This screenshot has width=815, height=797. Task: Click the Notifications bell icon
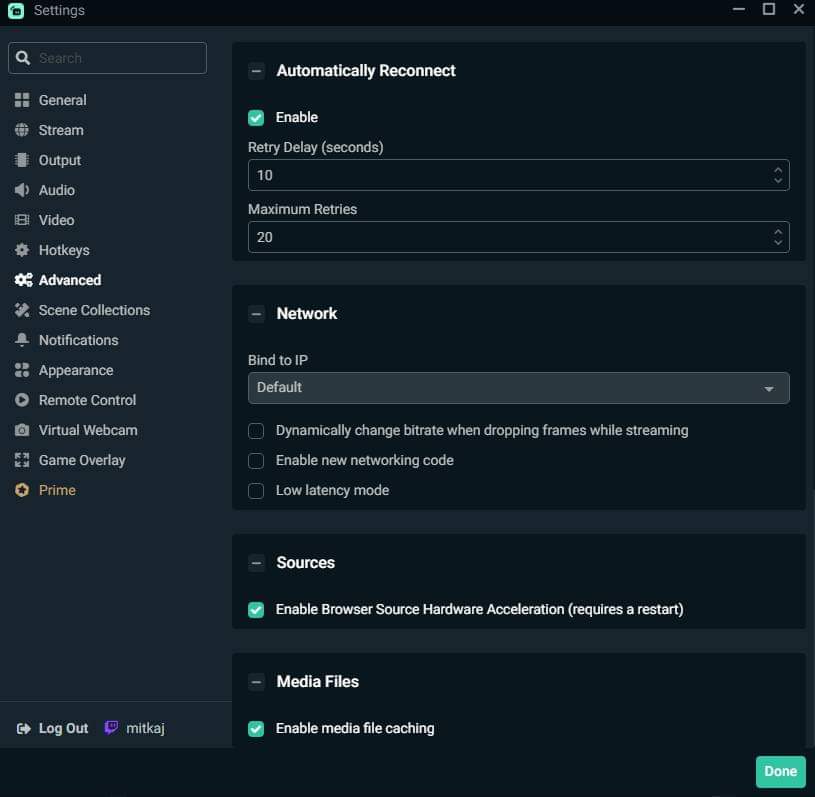click(22, 340)
